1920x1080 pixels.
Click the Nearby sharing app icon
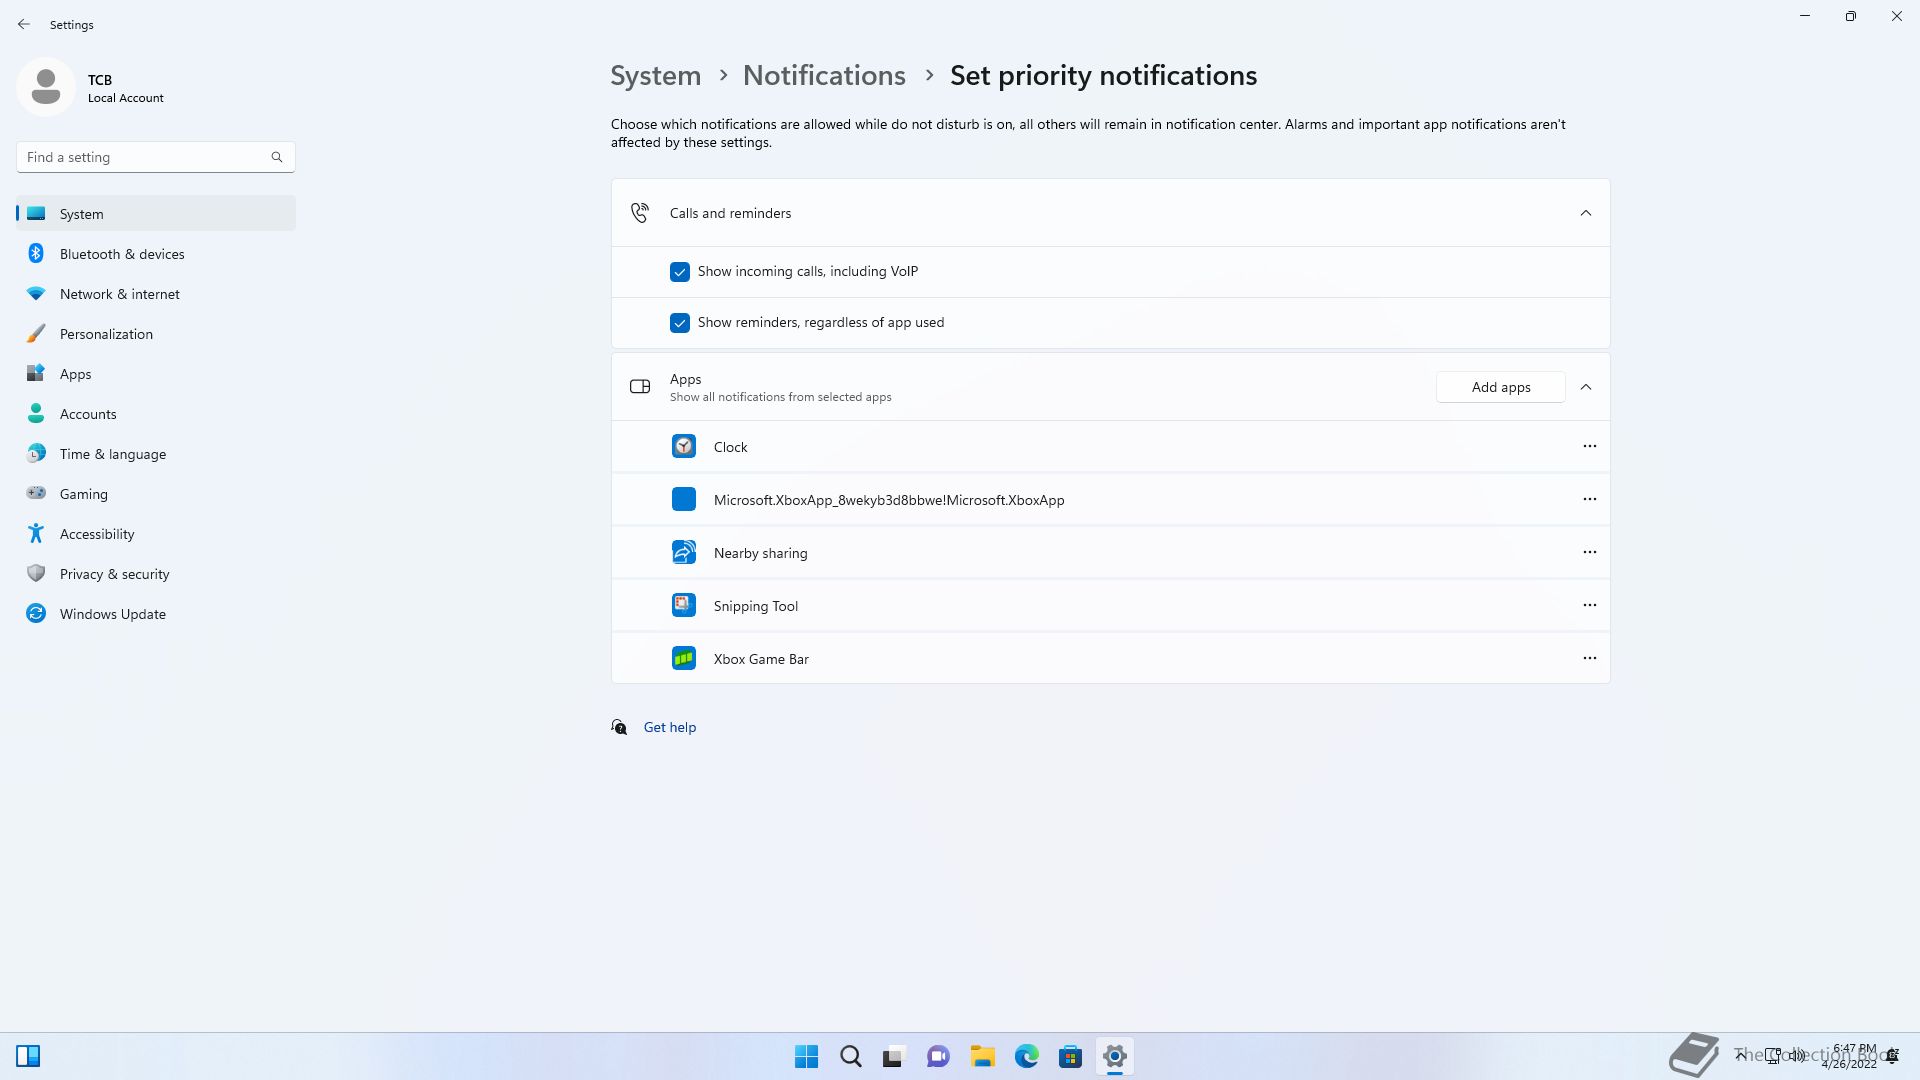683,553
